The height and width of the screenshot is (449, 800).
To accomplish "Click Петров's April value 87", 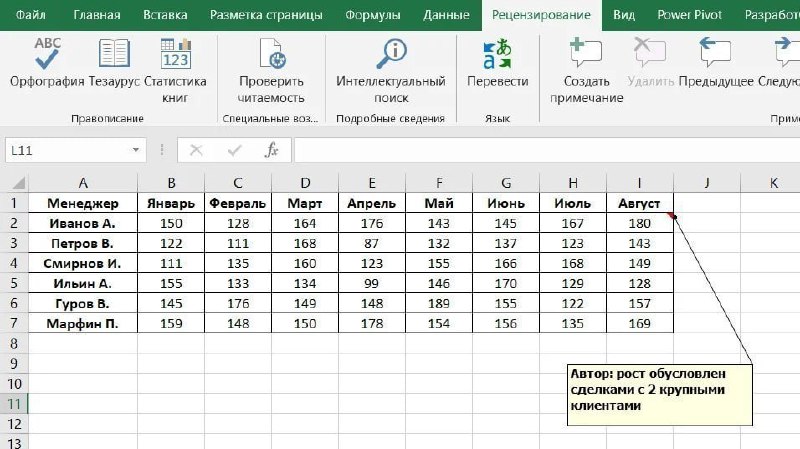I will click(372, 243).
